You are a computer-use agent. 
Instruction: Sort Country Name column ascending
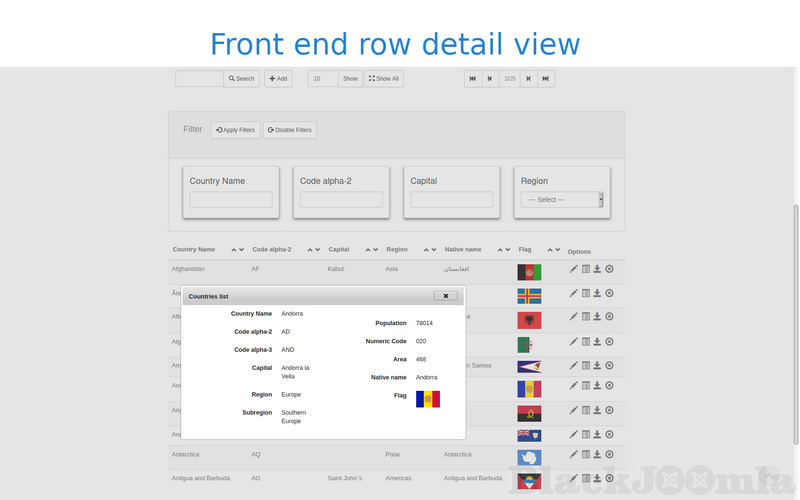(234, 250)
